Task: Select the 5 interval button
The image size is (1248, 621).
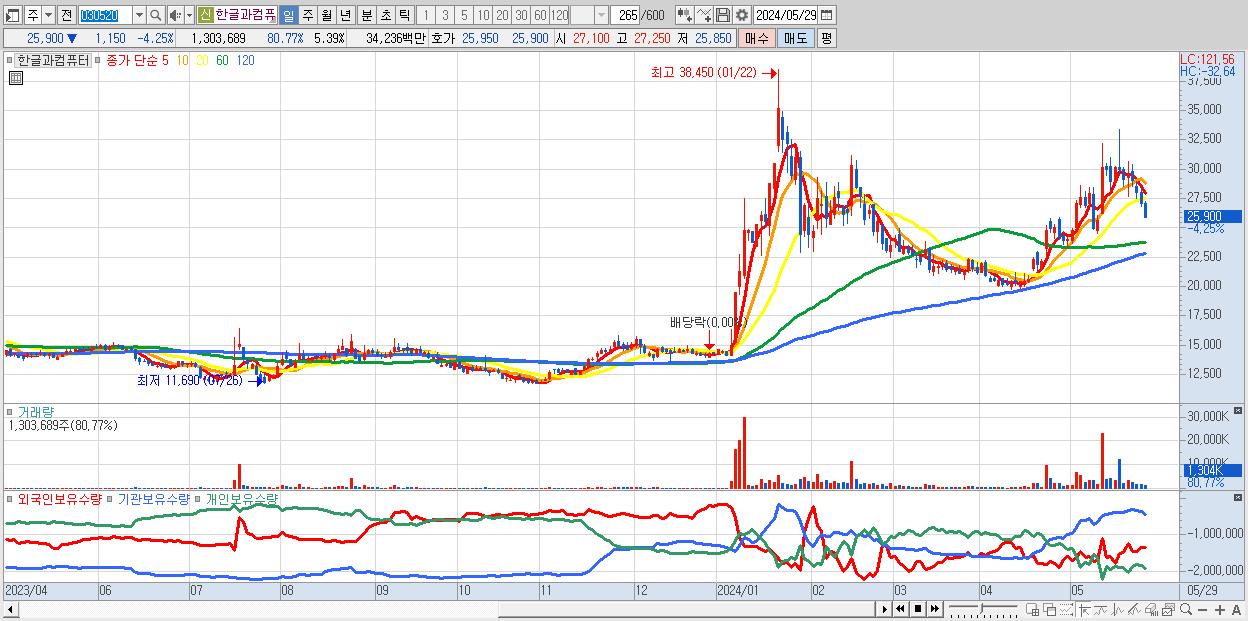Action: click(464, 15)
